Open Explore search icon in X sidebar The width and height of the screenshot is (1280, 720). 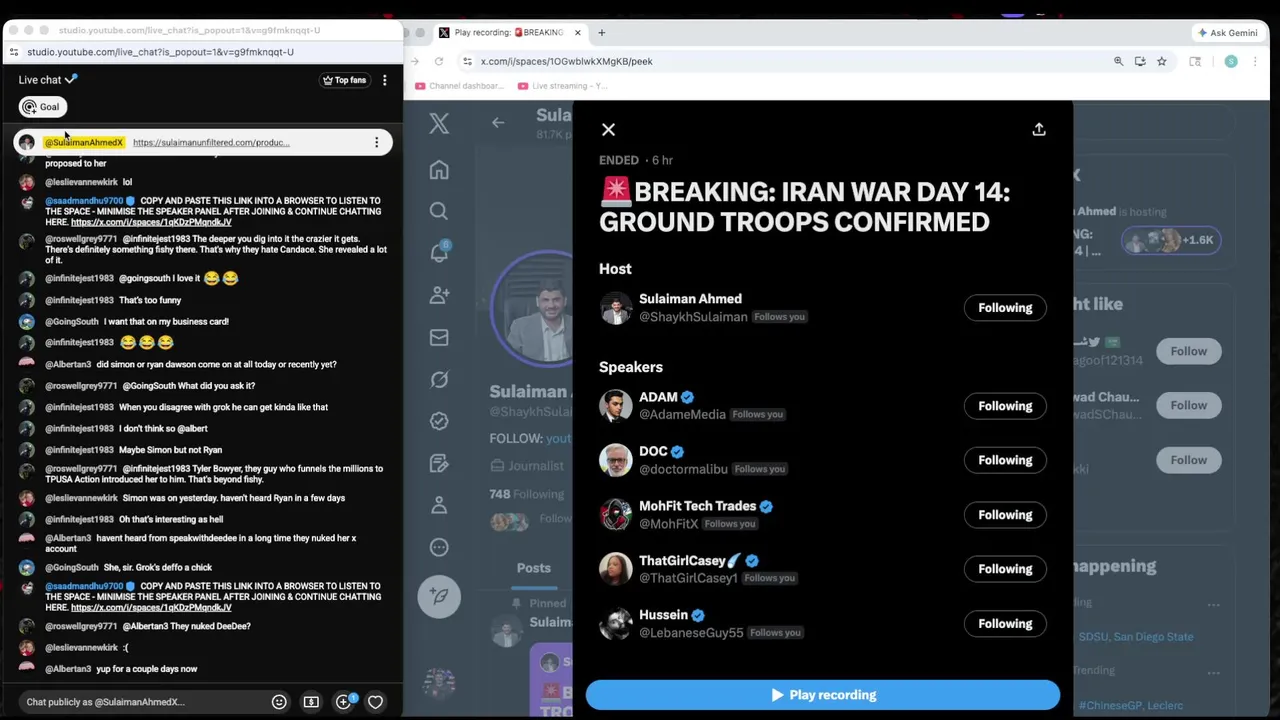[439, 211]
